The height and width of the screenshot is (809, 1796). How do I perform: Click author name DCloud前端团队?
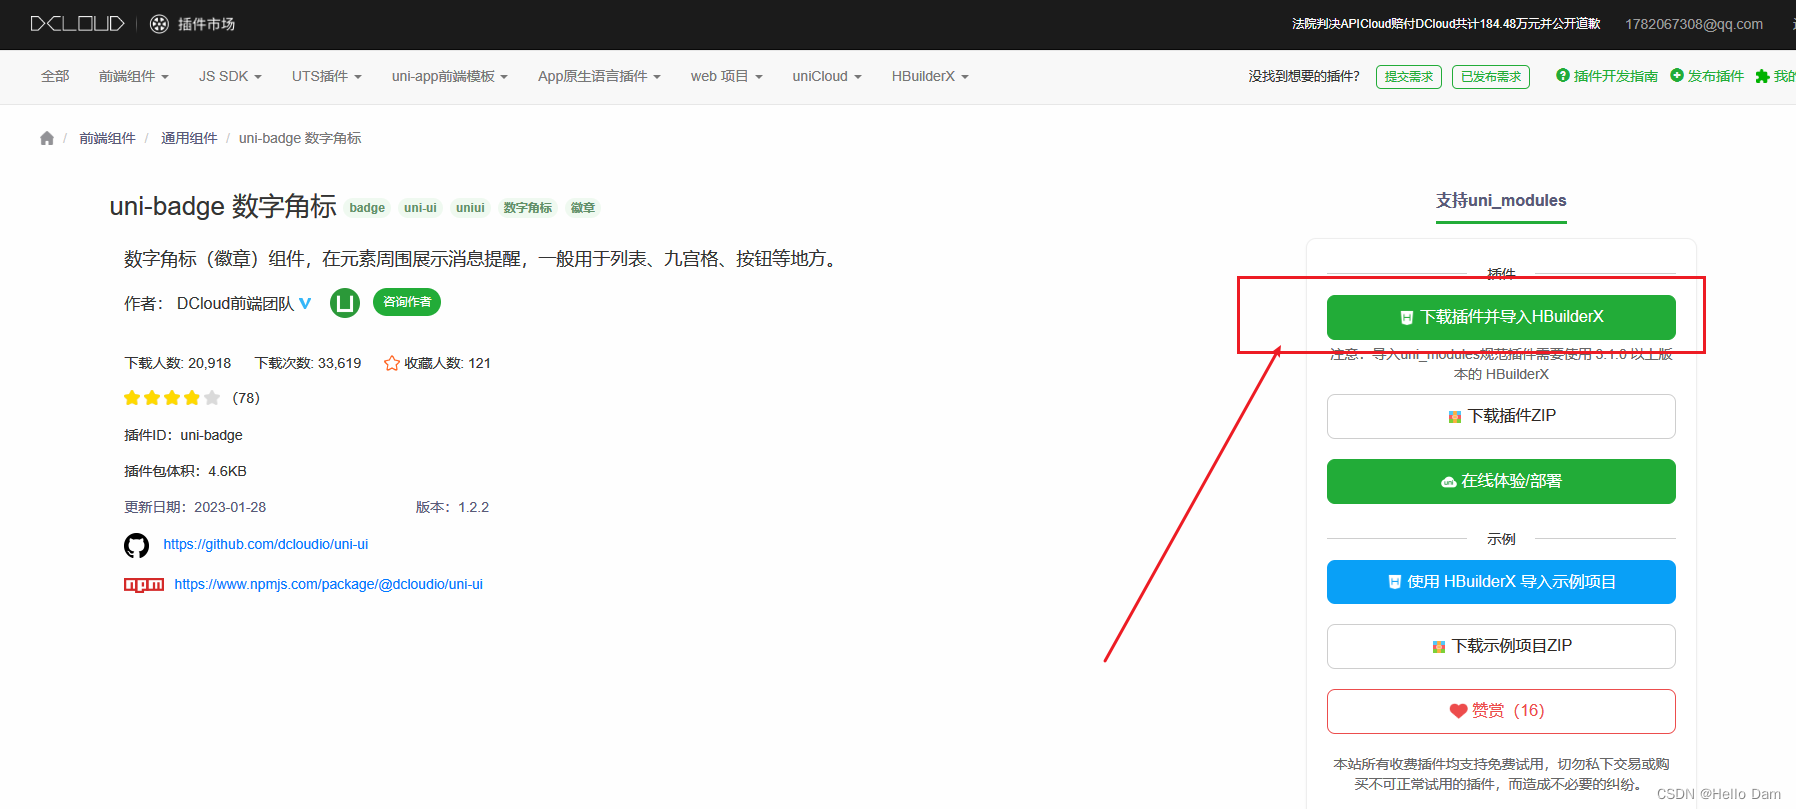coord(235,303)
